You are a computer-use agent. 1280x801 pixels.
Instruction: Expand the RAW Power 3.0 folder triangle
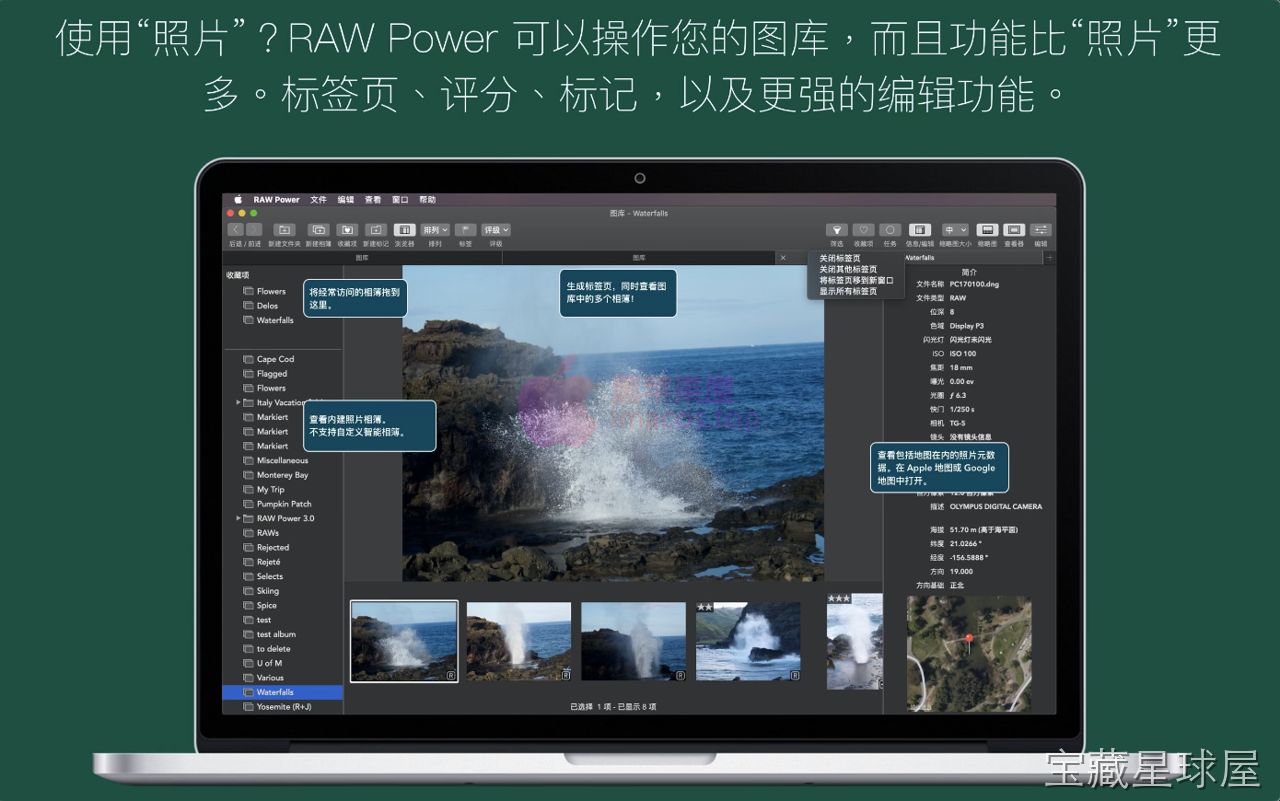(238, 519)
